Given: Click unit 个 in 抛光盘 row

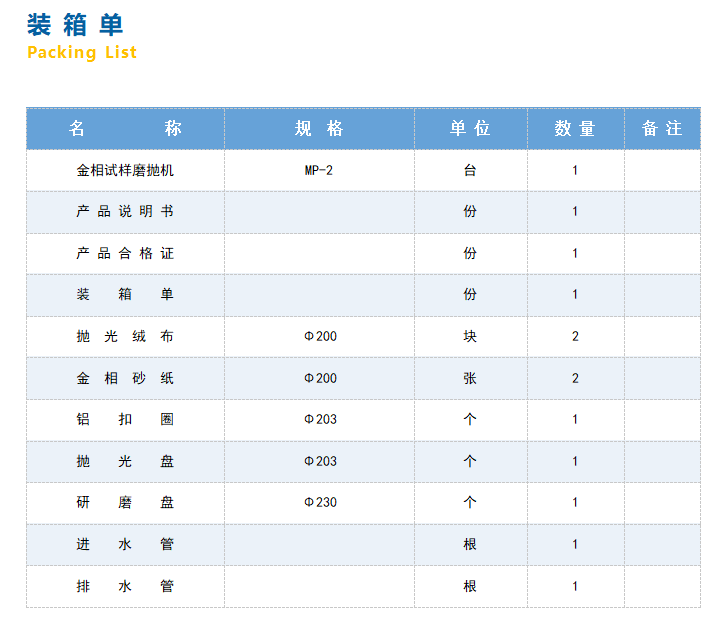Looking at the screenshot, I should tap(471, 461).
